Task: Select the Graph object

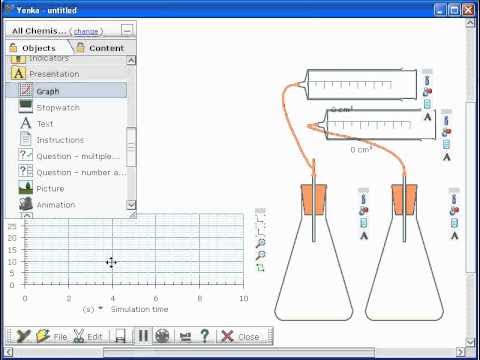Action: (x=66, y=91)
